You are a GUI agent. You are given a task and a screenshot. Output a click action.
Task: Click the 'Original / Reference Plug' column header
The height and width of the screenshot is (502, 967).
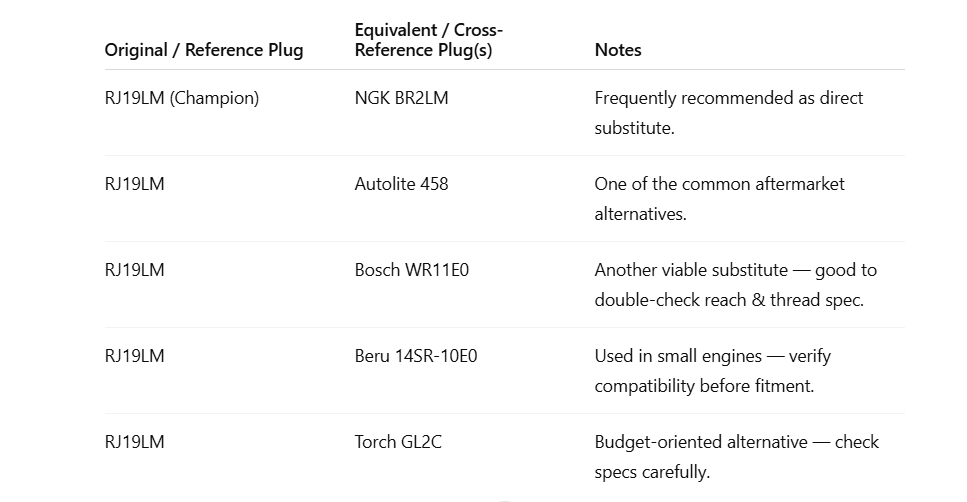tap(203, 50)
